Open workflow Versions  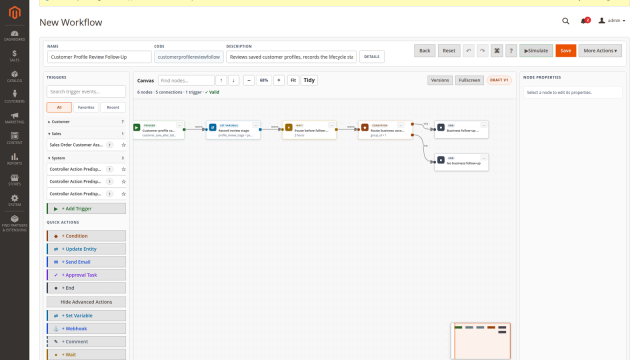(x=440, y=80)
